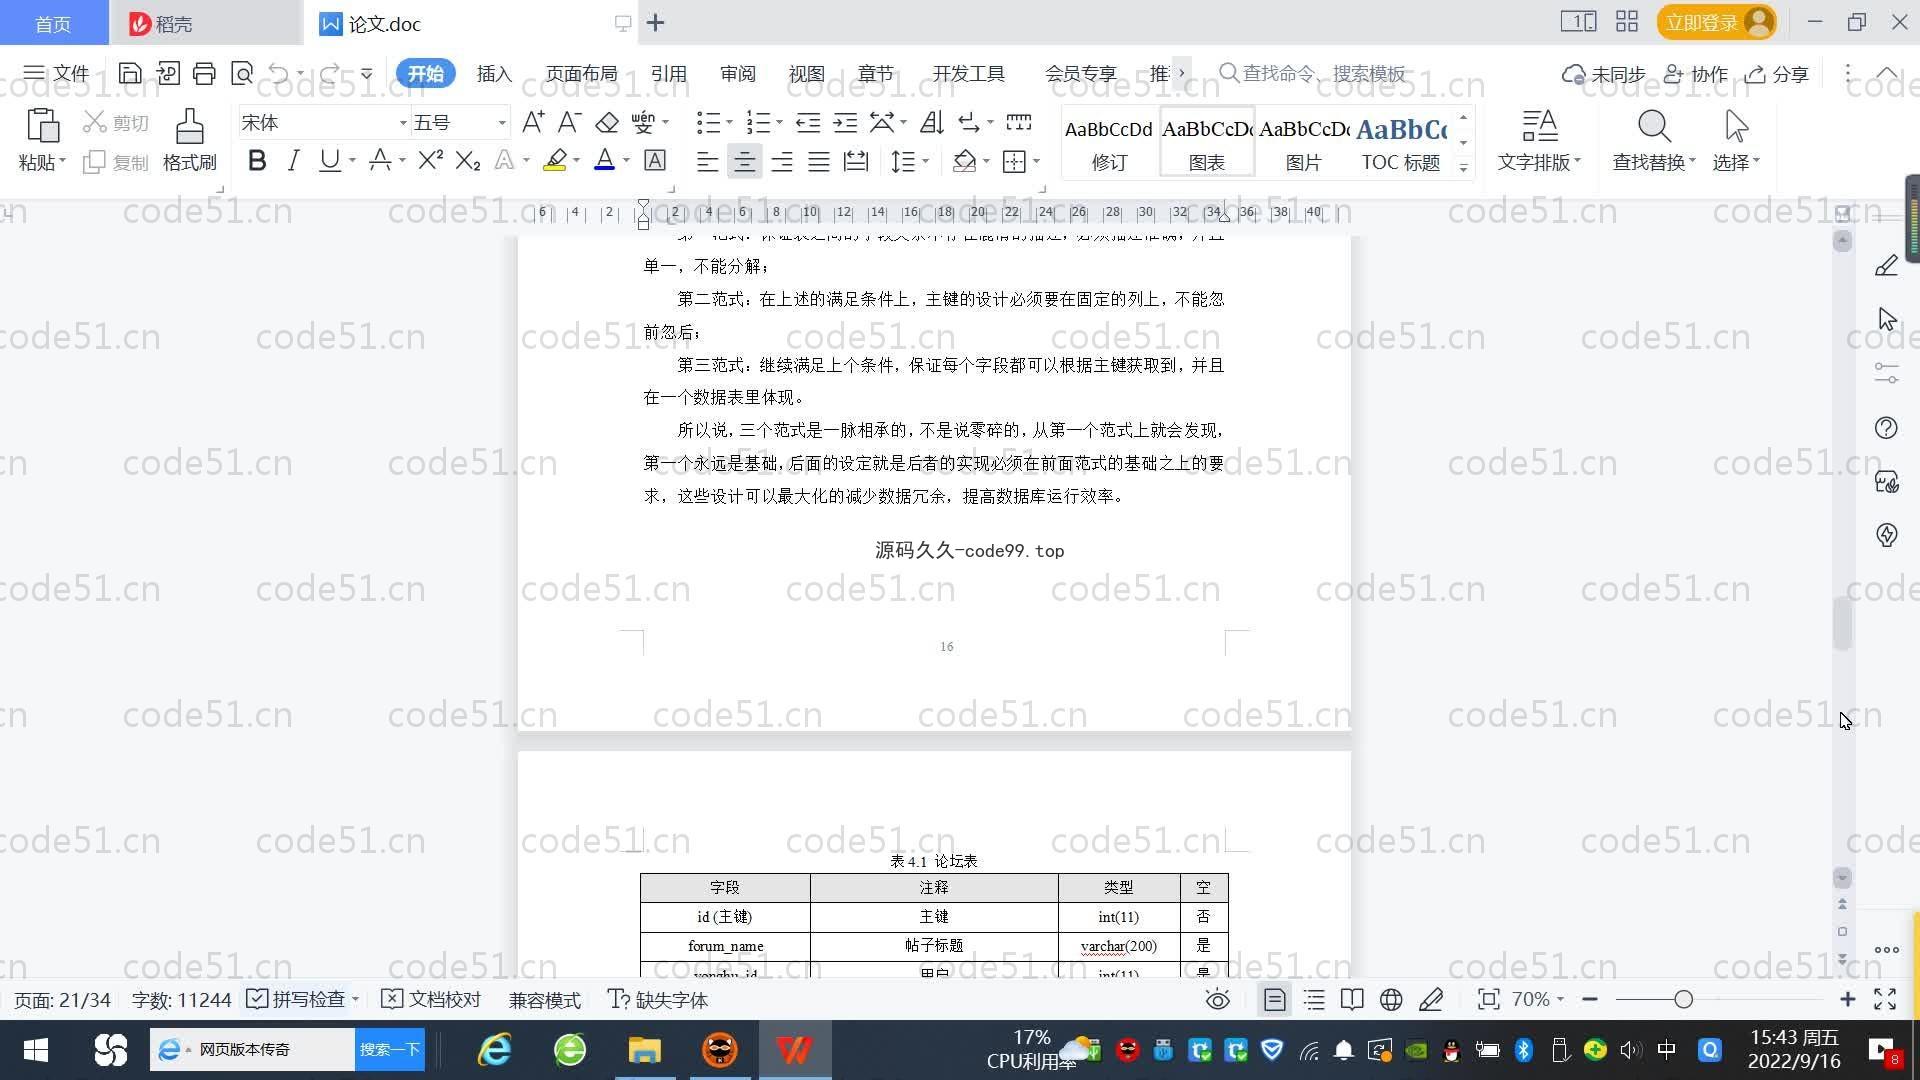Image resolution: width=1920 pixels, height=1080 pixels.
Task: Open the References tab
Action: coord(668,73)
